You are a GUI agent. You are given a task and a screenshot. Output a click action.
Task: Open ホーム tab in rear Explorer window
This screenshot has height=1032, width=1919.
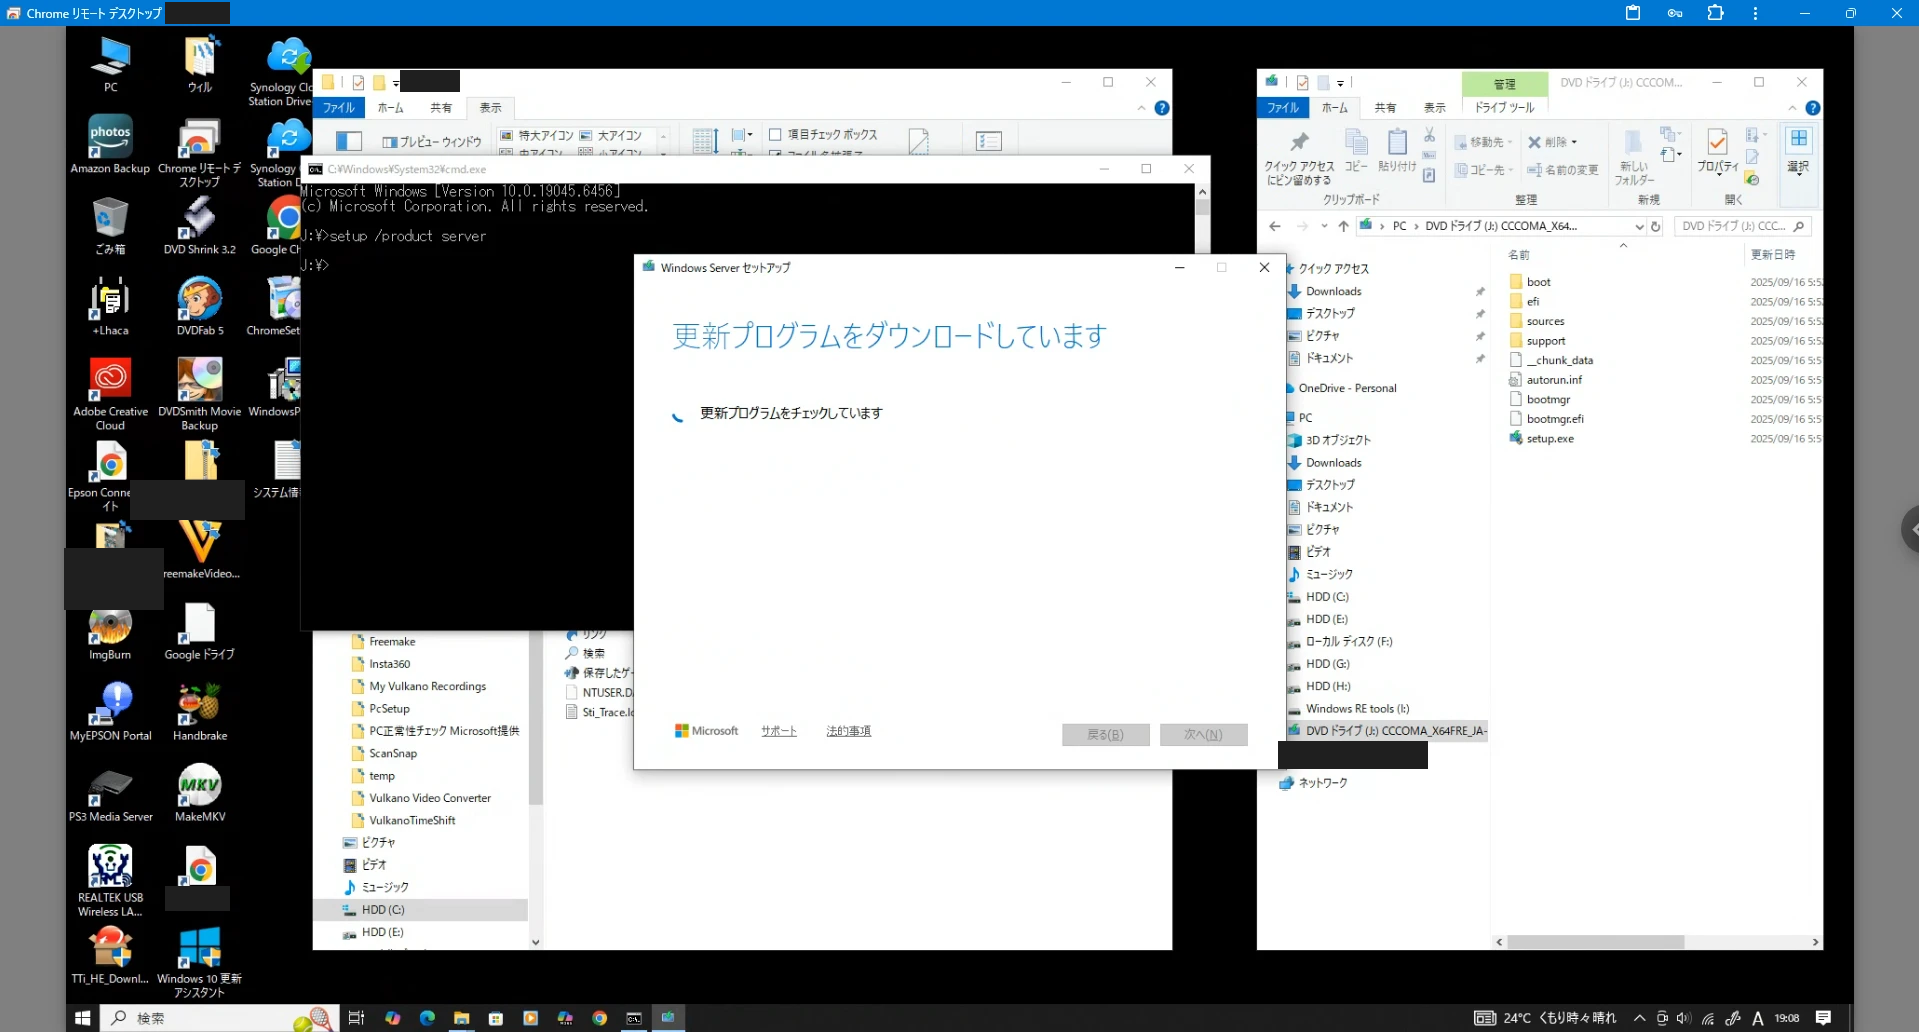[391, 108]
